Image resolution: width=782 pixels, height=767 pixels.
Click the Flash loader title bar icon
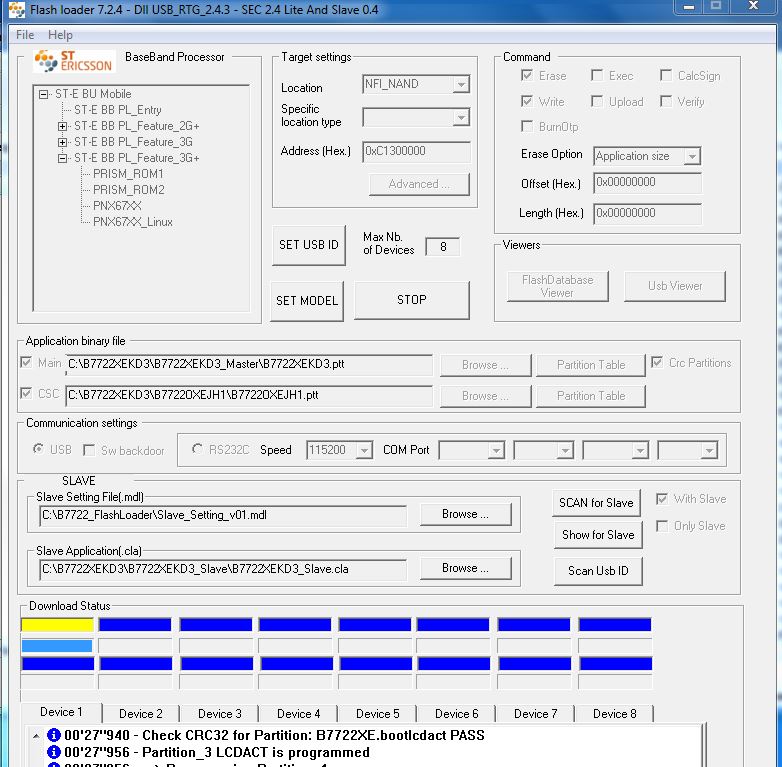coord(17,9)
